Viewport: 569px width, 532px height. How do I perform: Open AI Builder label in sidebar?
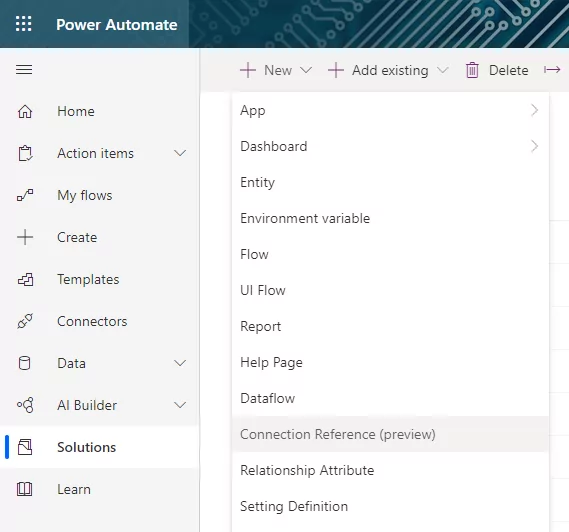tap(87, 405)
